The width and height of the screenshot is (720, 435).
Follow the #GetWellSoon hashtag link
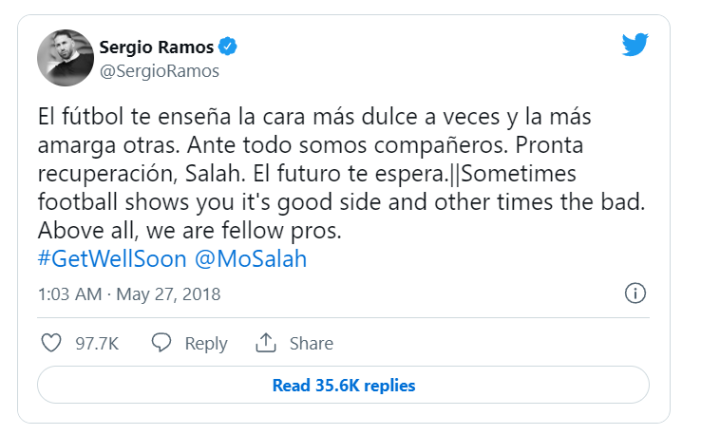tap(111, 259)
